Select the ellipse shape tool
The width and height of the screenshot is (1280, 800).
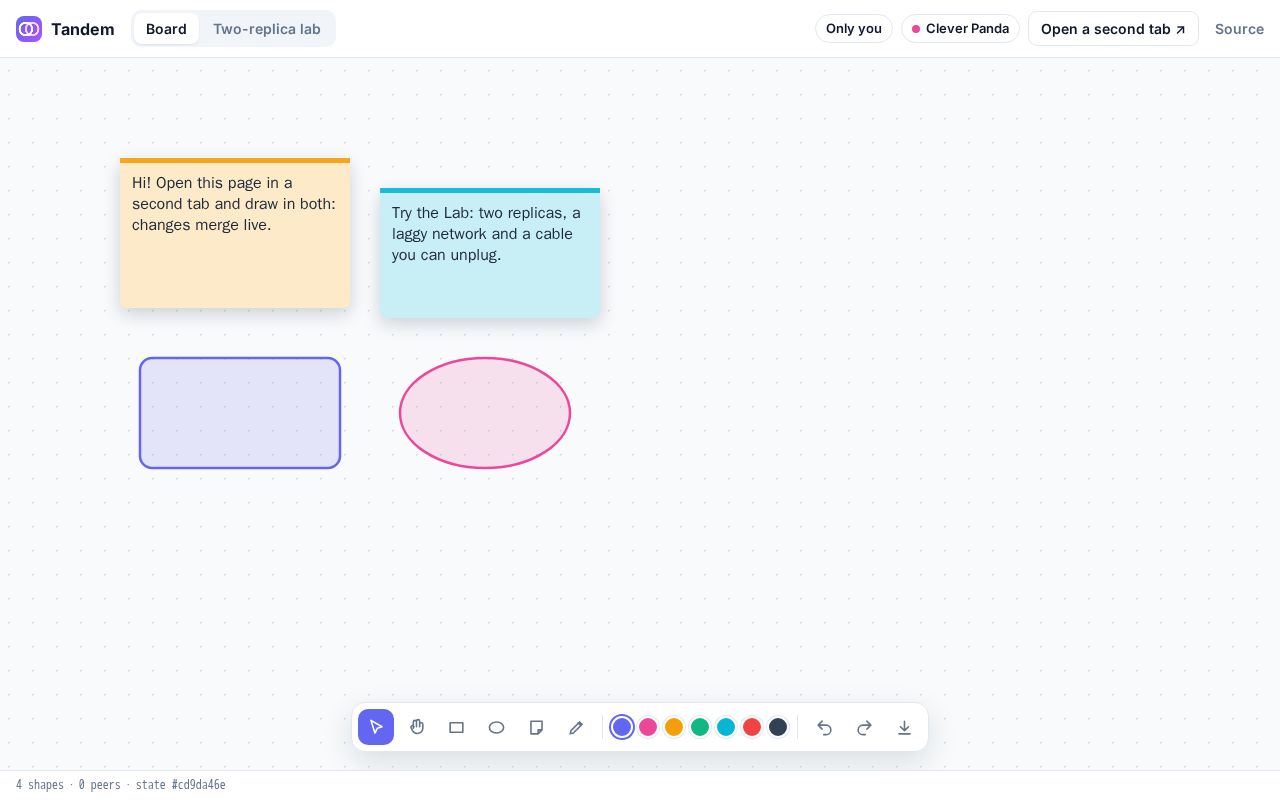[496, 727]
